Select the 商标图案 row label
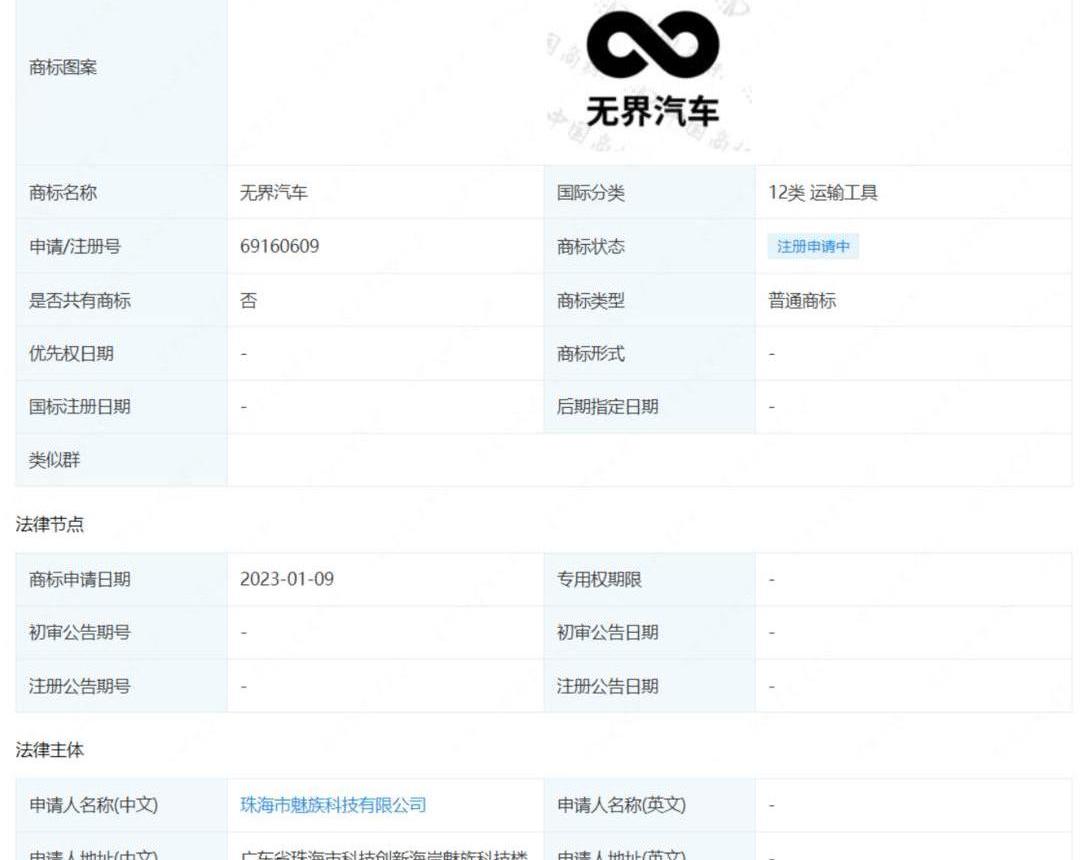This screenshot has width=1080, height=860. coord(63,67)
